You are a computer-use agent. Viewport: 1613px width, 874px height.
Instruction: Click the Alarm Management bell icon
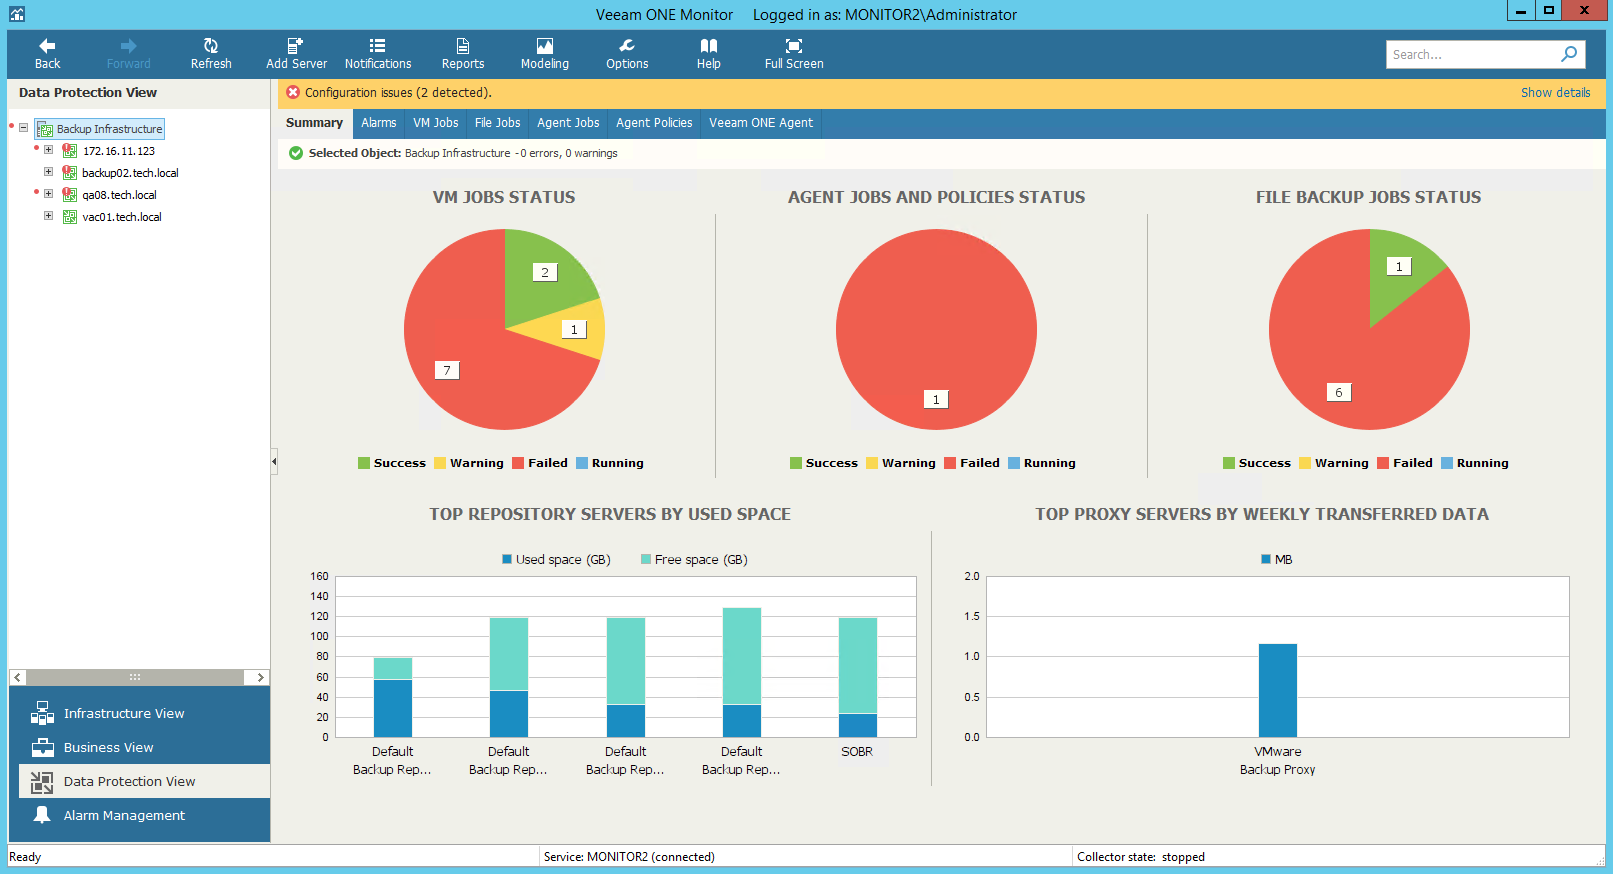(x=42, y=815)
